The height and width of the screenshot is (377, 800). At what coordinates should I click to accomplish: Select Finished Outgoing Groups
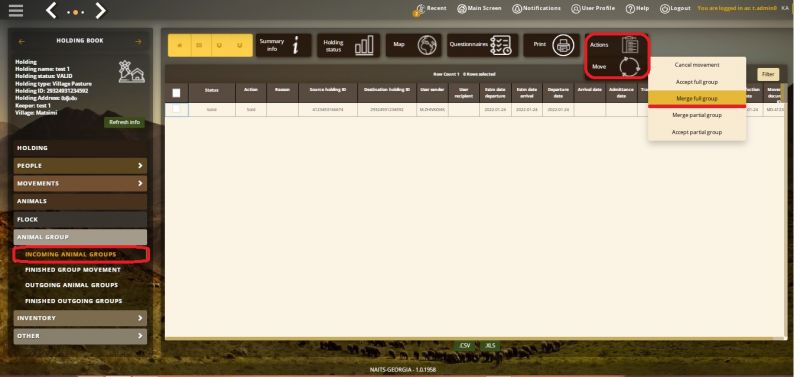(73, 301)
